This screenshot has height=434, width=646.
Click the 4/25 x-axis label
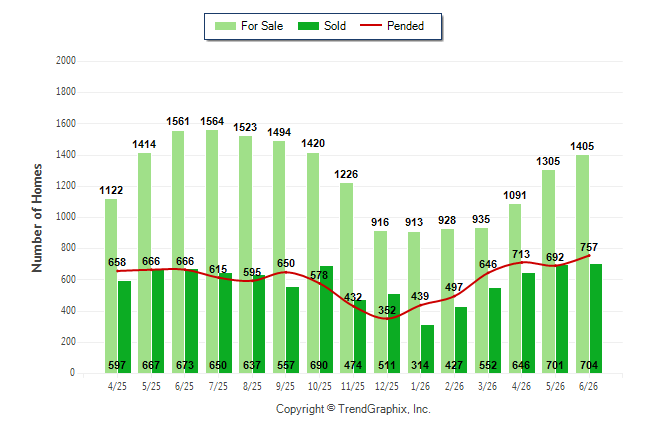[117, 386]
